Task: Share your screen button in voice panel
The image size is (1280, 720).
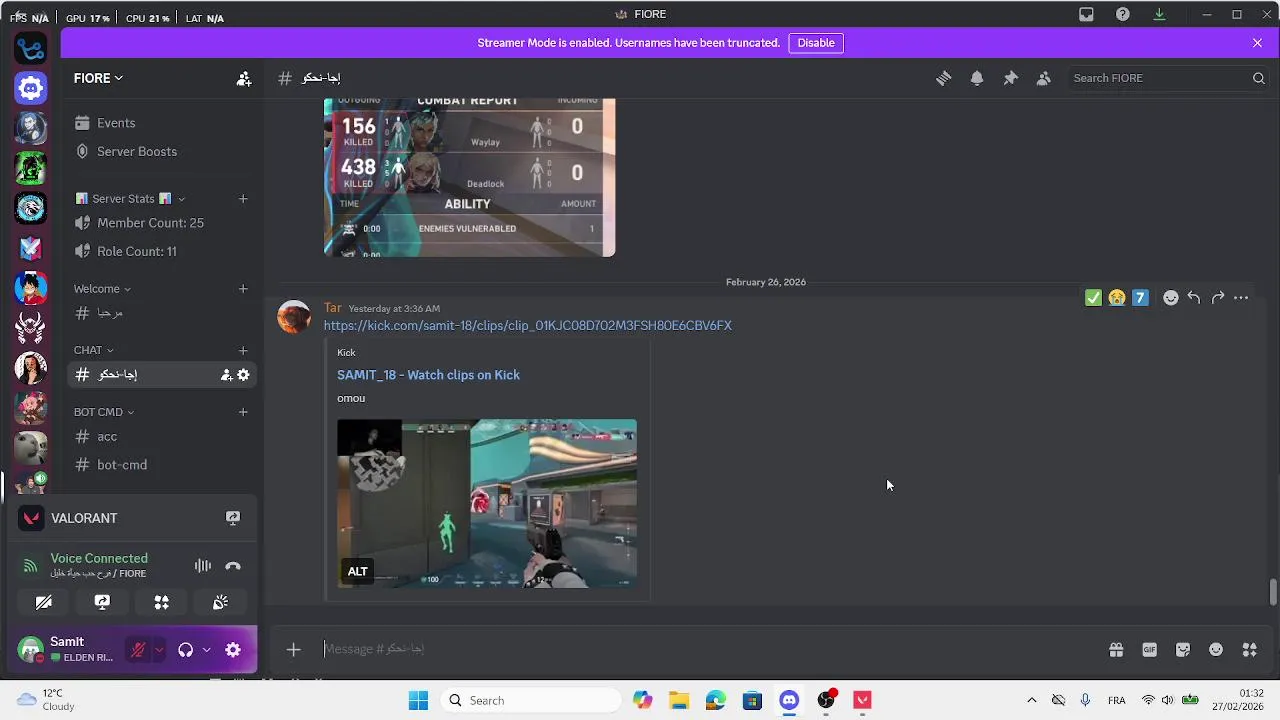Action: point(102,603)
